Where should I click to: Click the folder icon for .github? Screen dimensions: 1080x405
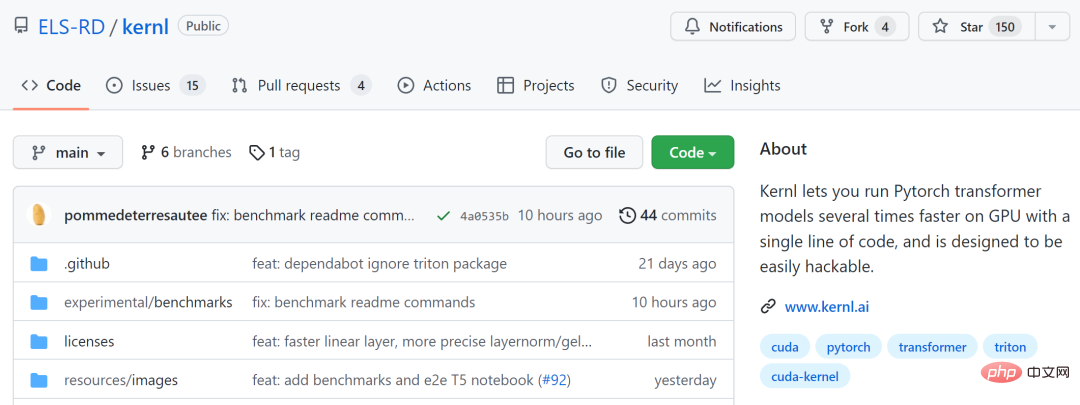(39, 264)
